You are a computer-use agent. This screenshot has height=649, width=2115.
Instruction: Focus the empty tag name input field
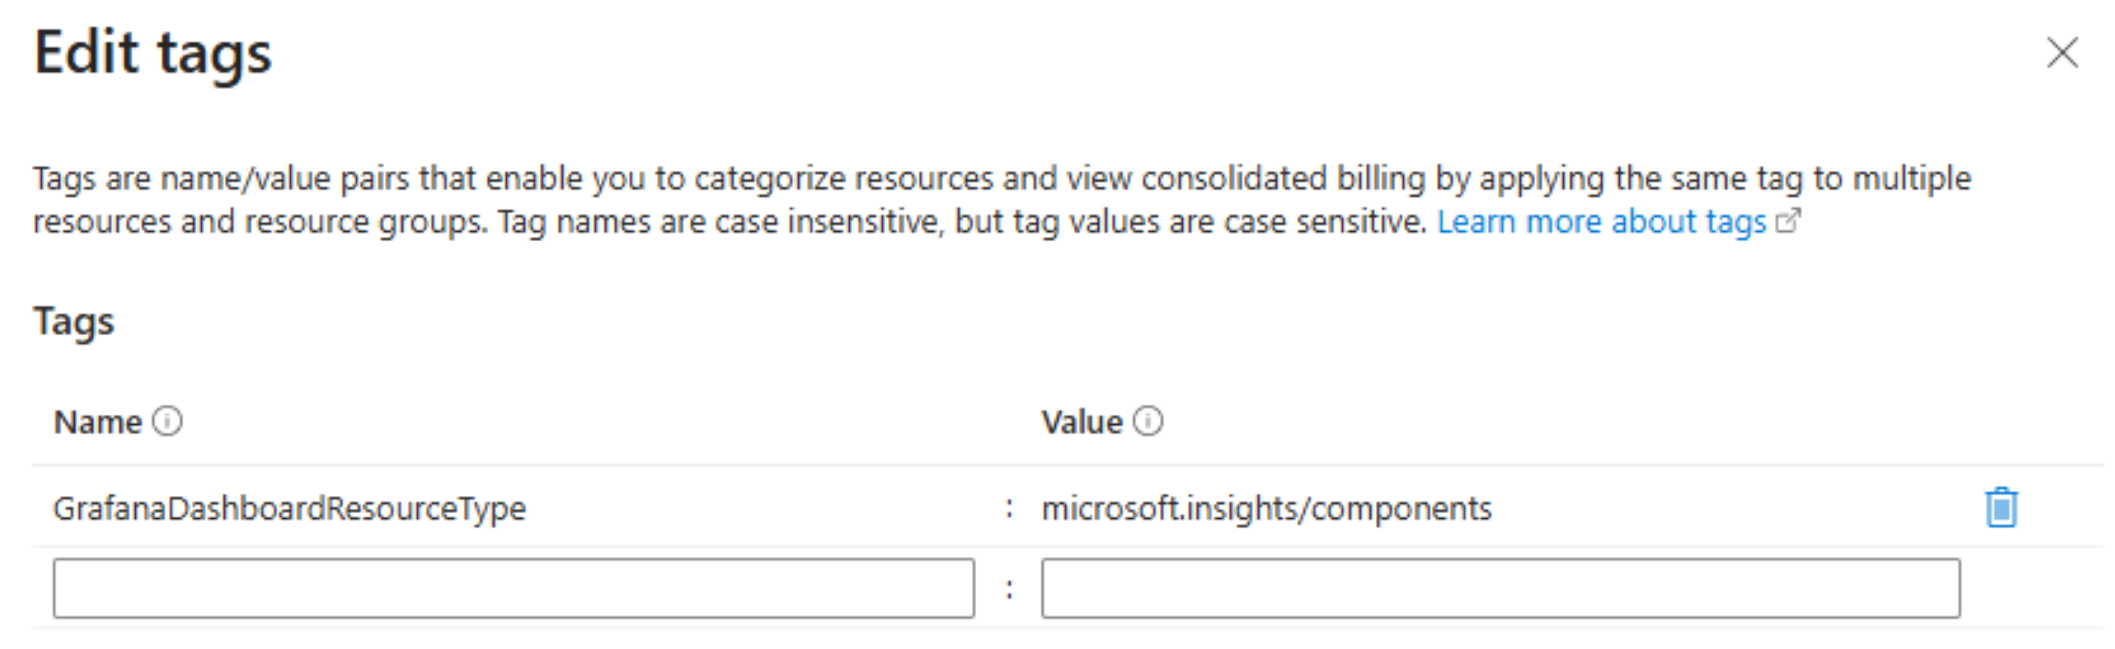(x=513, y=589)
